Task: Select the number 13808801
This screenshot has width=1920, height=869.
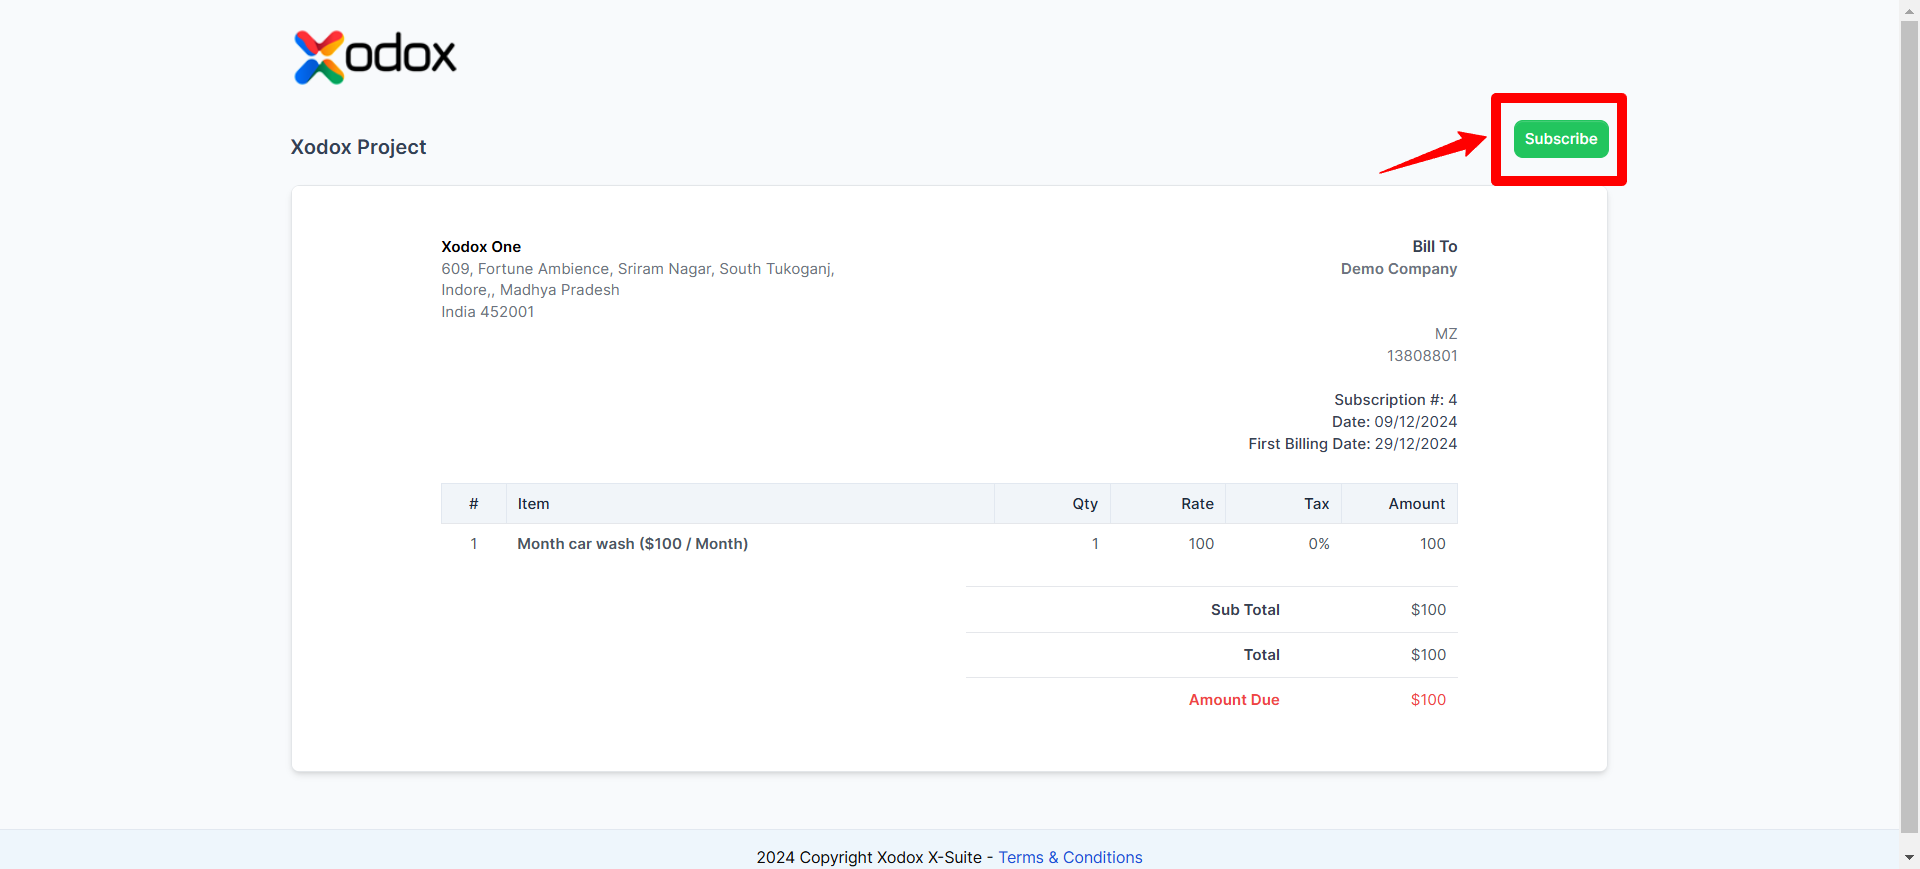Action: coord(1422,356)
